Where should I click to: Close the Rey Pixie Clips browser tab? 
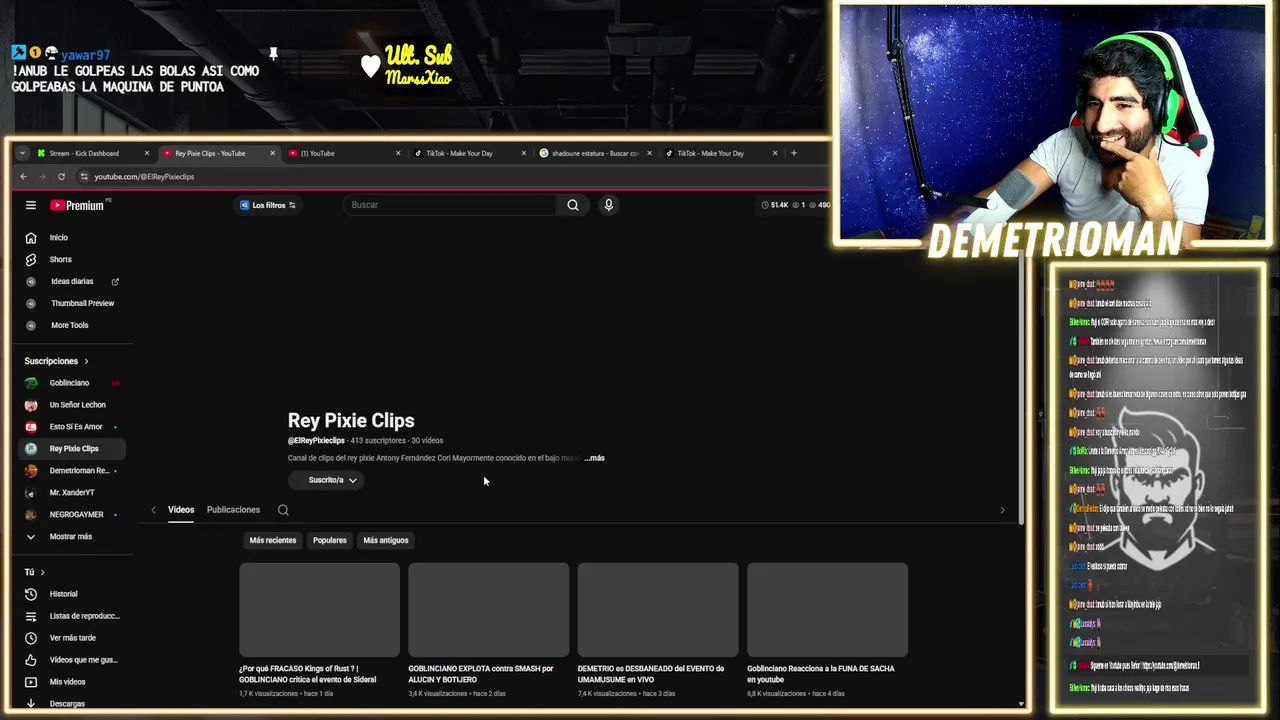[x=272, y=153]
